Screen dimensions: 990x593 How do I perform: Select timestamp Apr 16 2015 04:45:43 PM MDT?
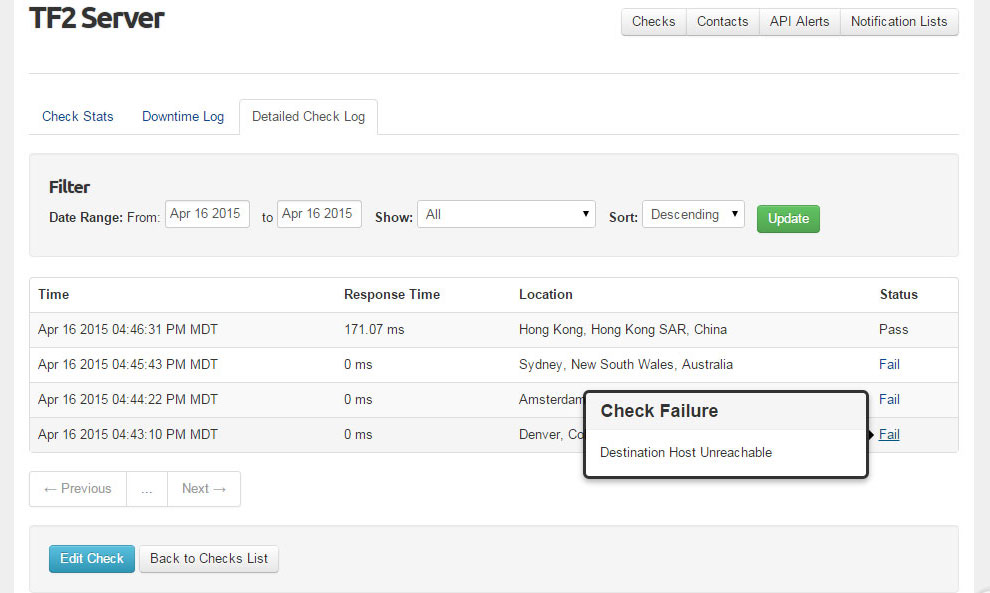(128, 364)
